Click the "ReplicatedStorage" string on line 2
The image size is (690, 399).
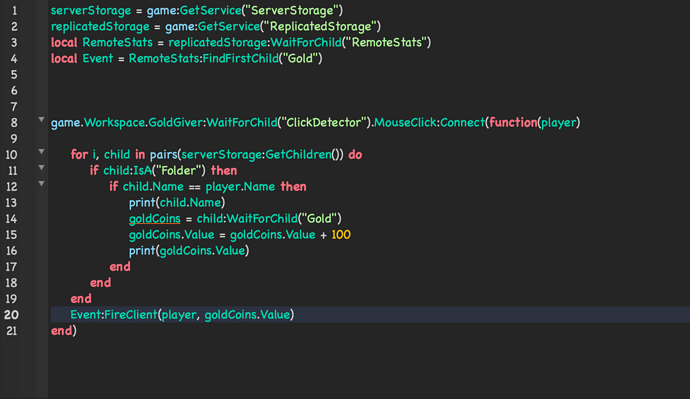[x=320, y=26]
